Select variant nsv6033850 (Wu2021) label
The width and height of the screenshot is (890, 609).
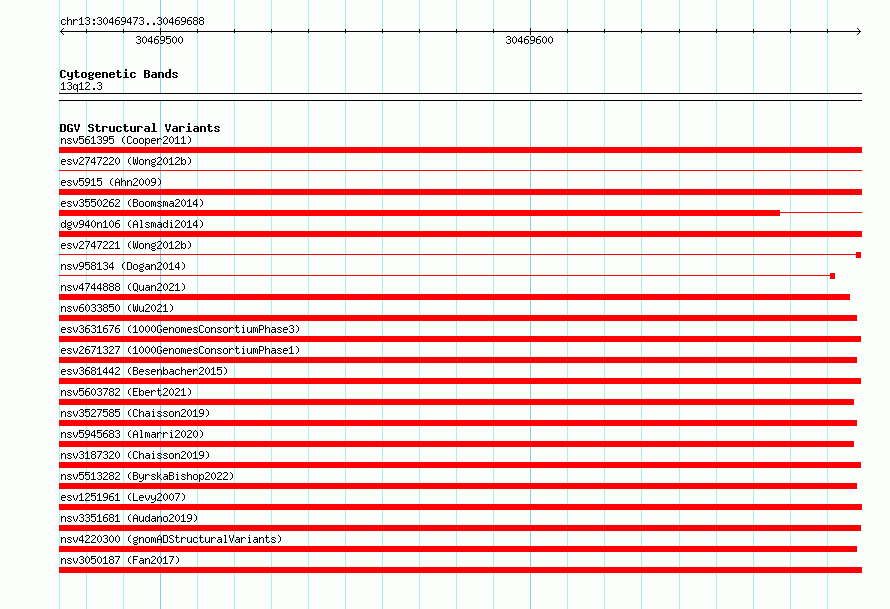click(117, 308)
